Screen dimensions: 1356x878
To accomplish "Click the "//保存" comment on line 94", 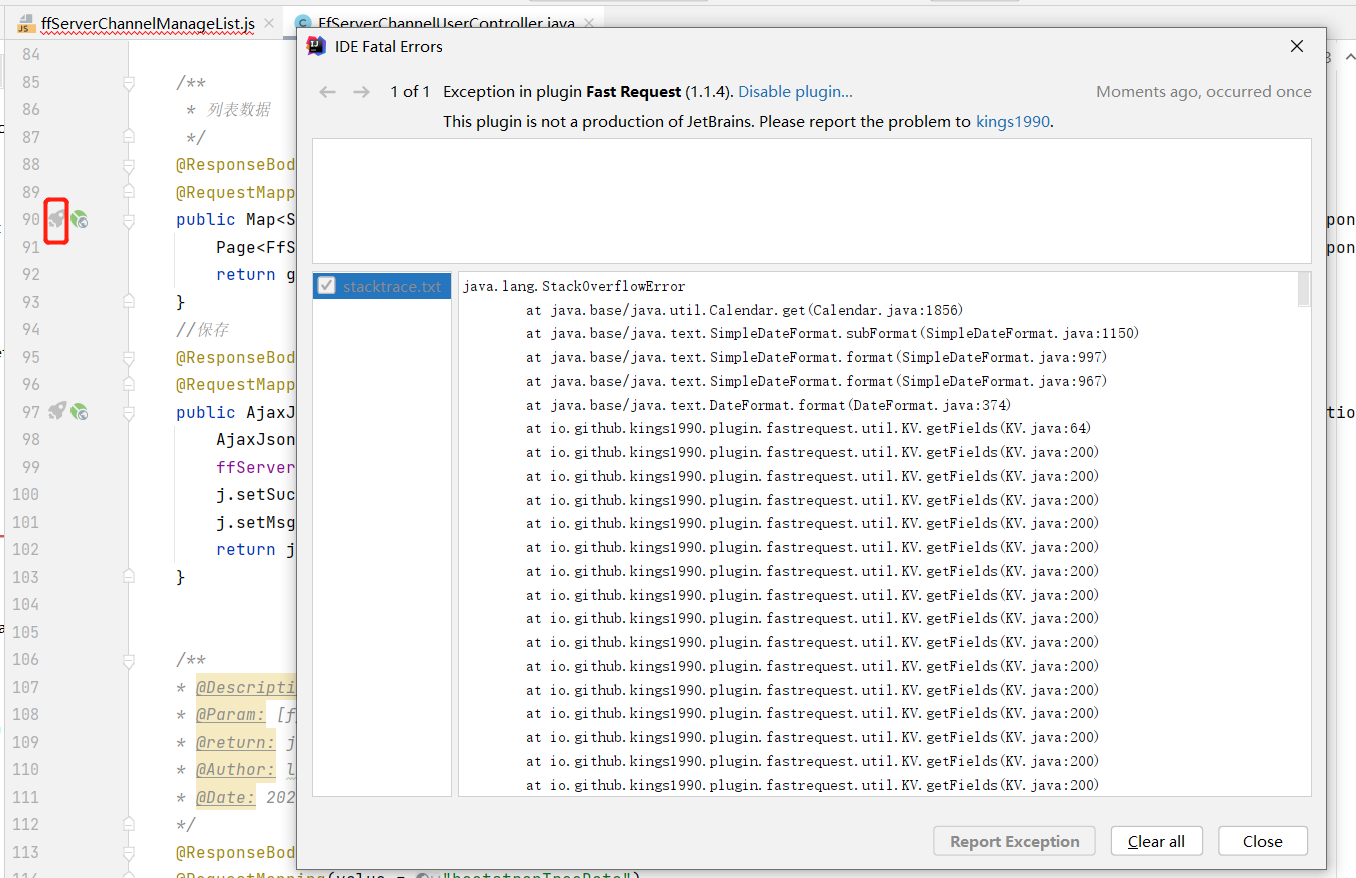I will [x=203, y=329].
